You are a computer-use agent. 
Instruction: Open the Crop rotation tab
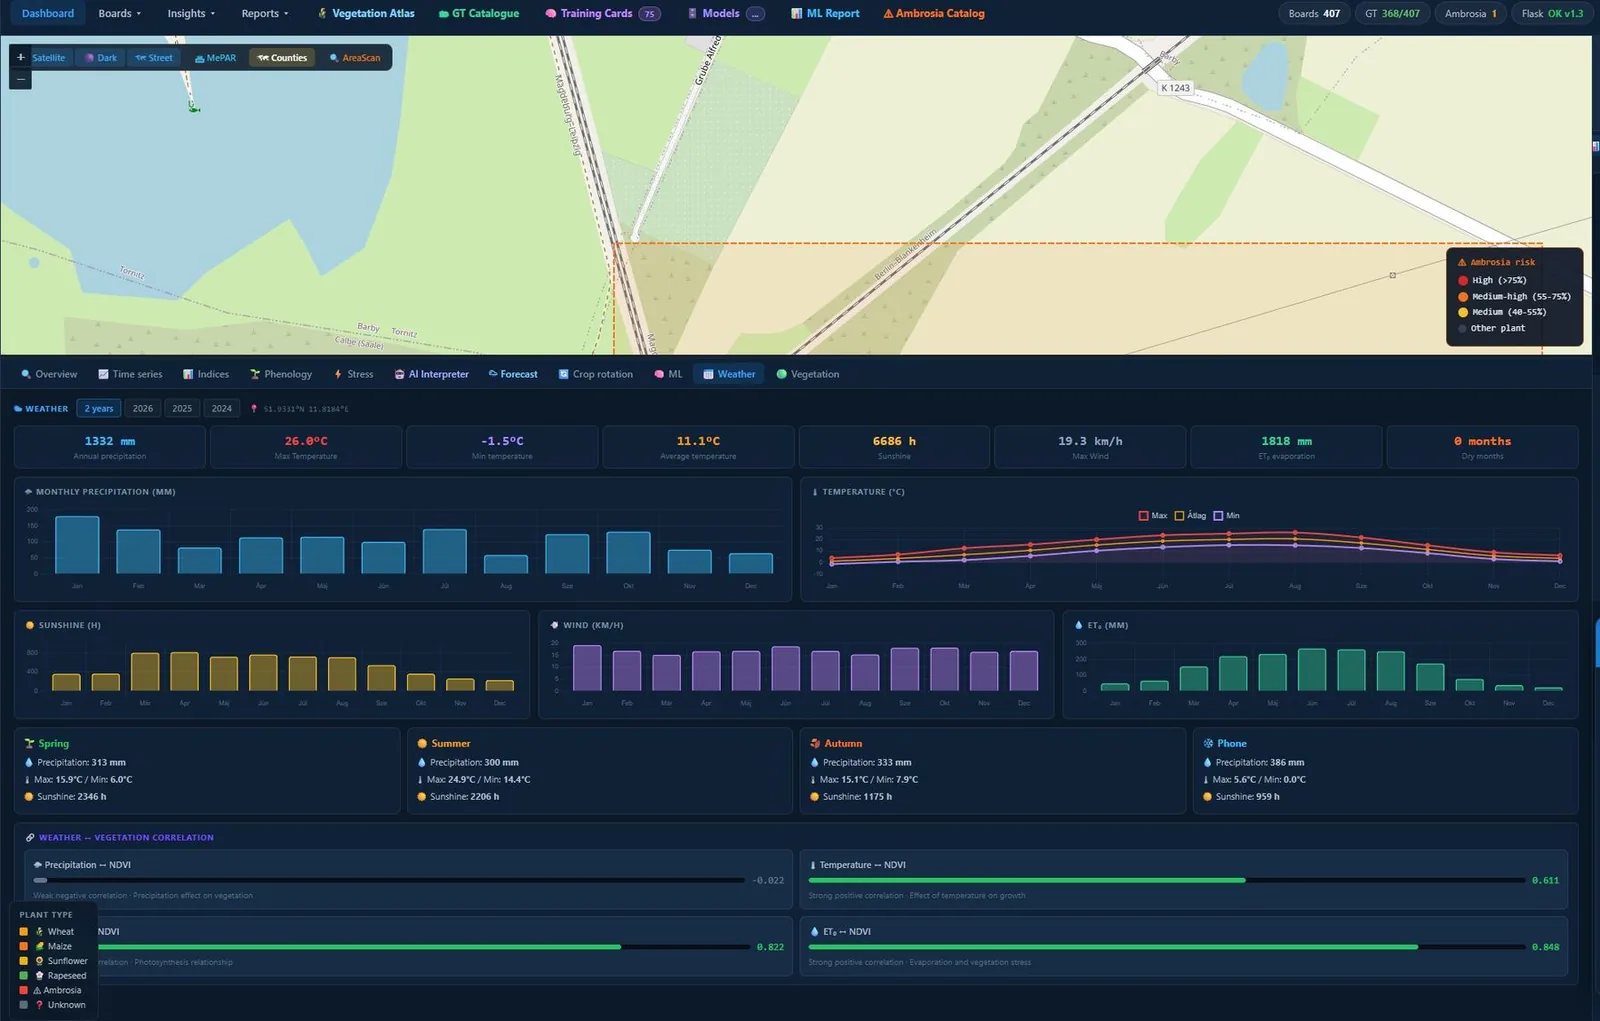[596, 374]
